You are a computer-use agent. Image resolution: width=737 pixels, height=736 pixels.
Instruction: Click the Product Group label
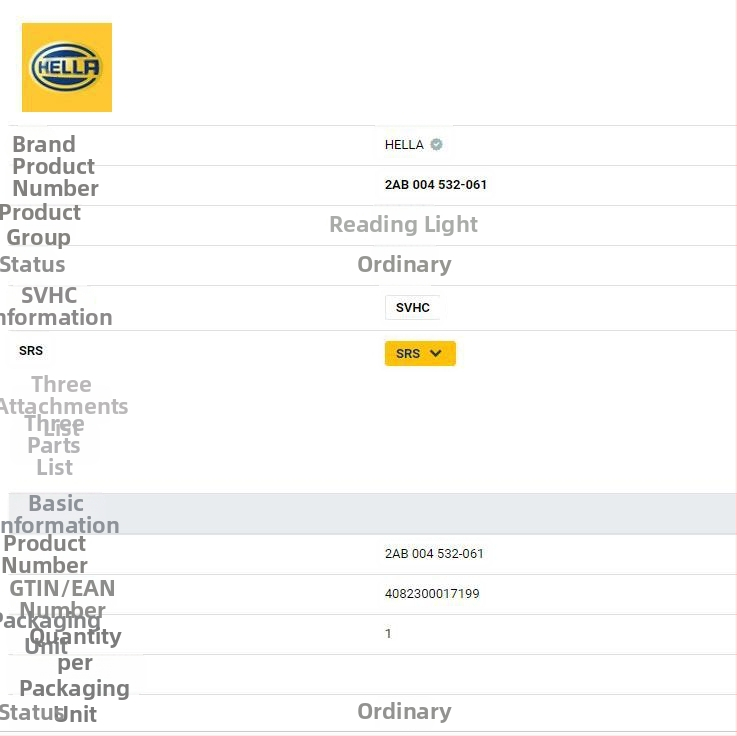click(40, 225)
